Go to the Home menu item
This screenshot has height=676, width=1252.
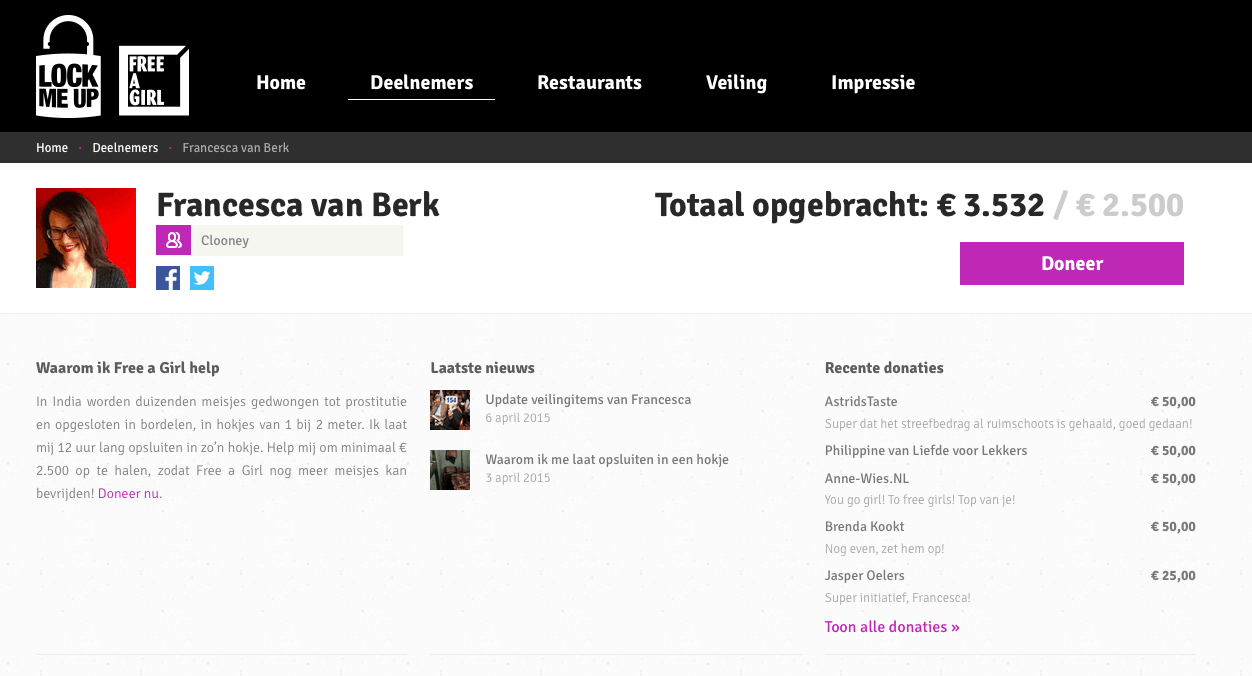[281, 83]
